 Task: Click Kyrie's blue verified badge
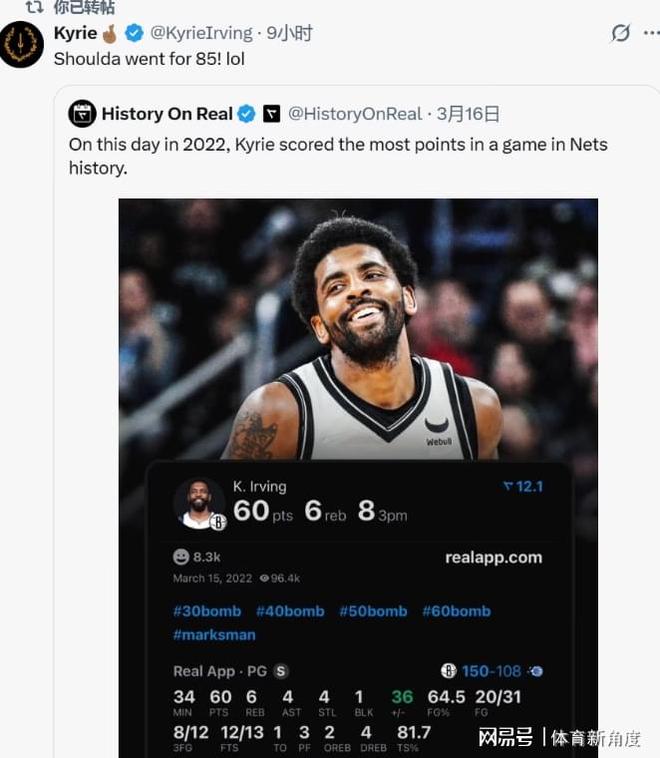click(x=133, y=34)
